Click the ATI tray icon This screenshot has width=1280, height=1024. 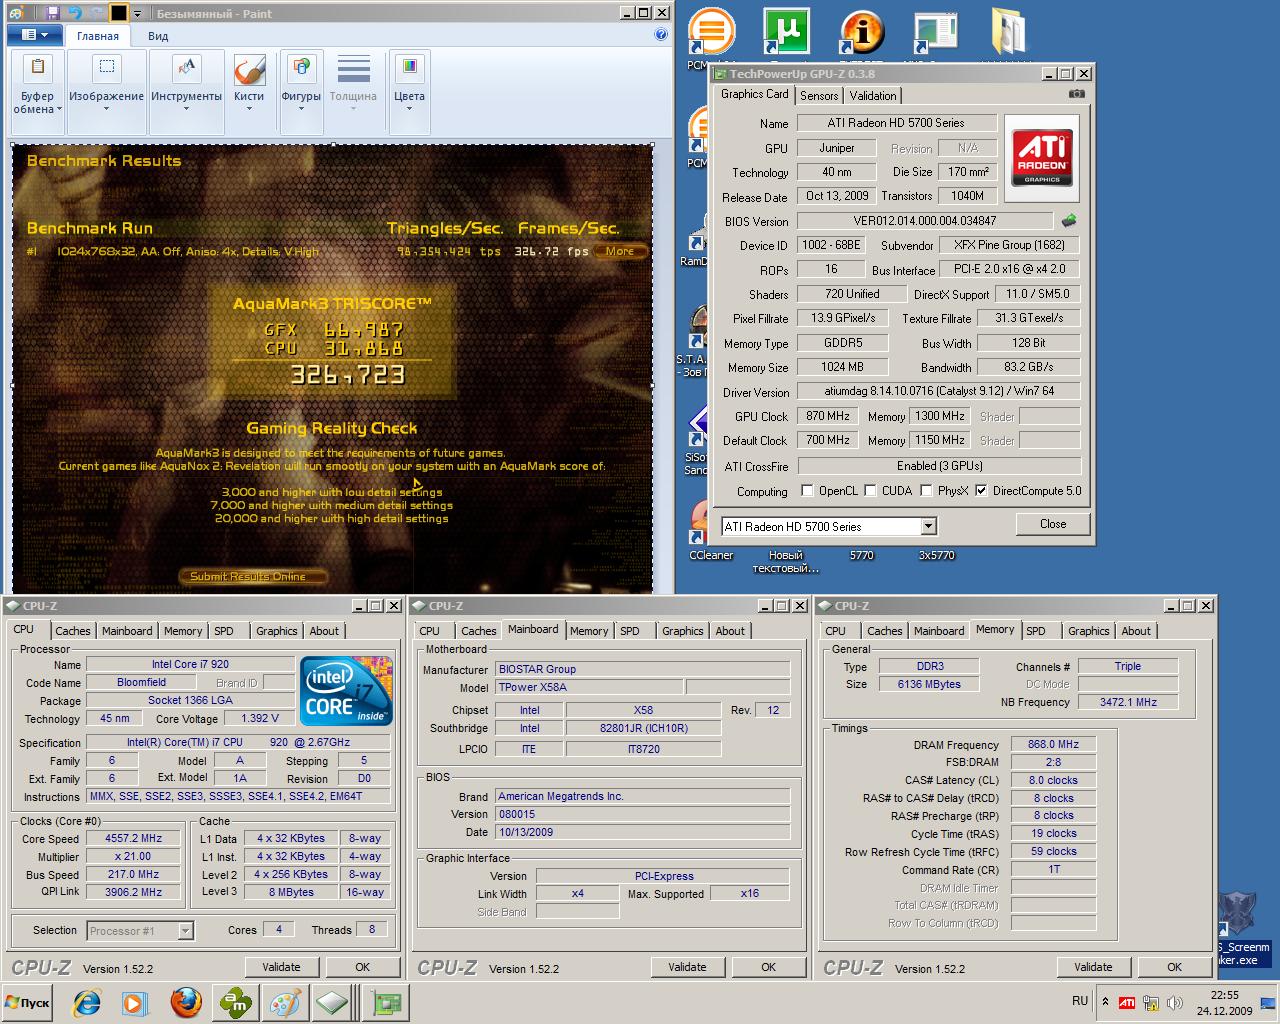[1127, 1002]
